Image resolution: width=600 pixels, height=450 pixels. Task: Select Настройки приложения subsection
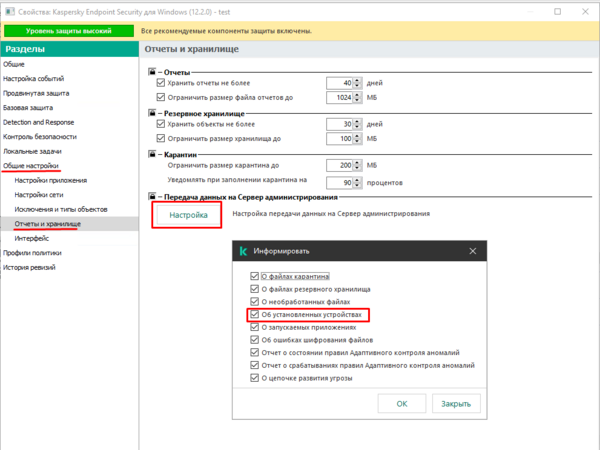click(x=51, y=180)
